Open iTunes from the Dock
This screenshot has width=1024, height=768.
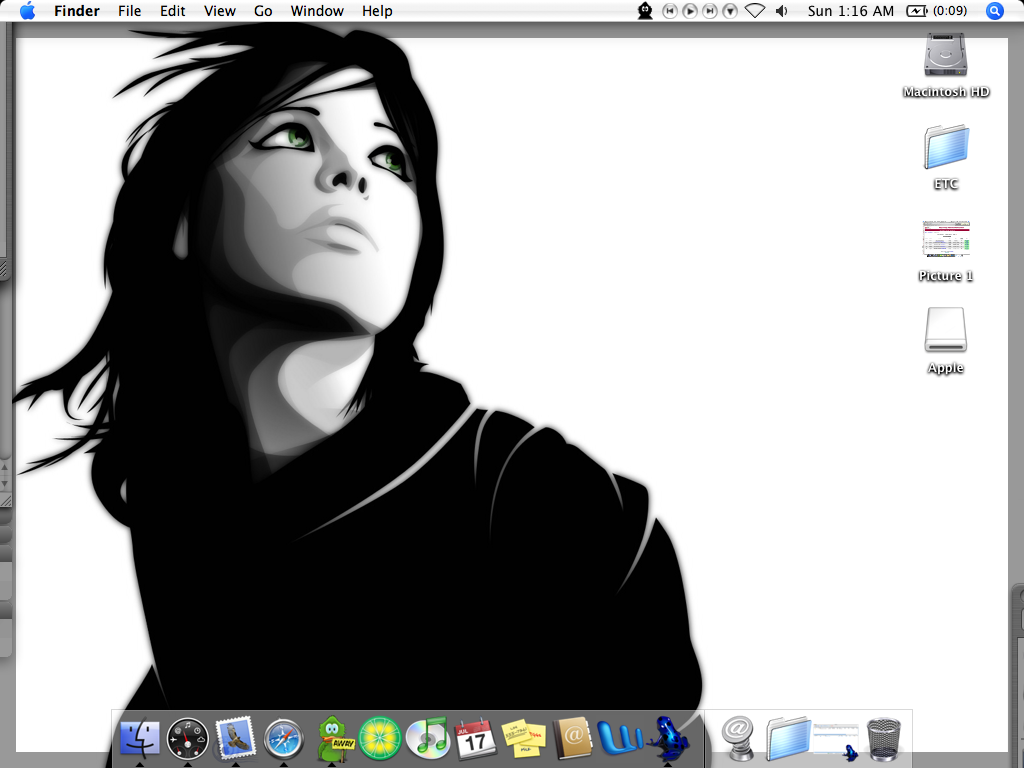427,738
